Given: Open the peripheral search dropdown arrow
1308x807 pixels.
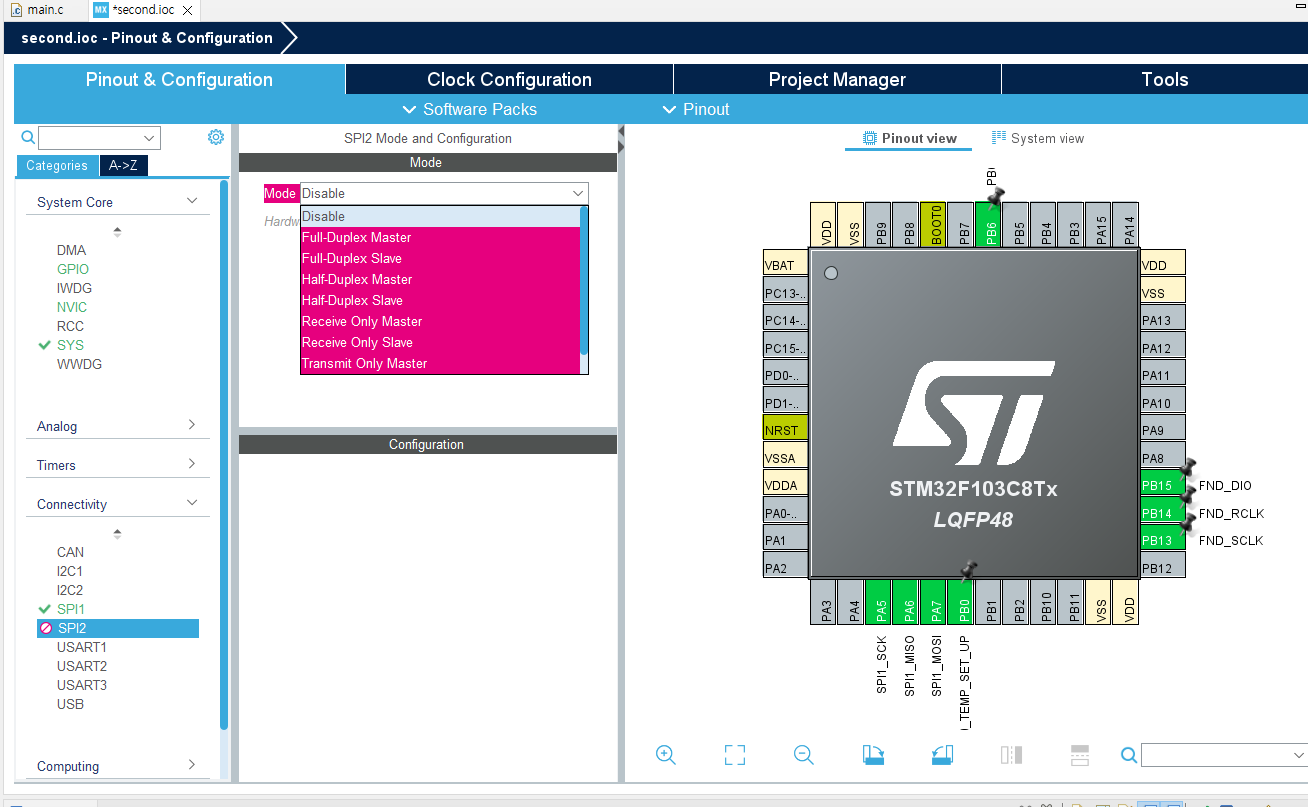Looking at the screenshot, I should [150, 138].
